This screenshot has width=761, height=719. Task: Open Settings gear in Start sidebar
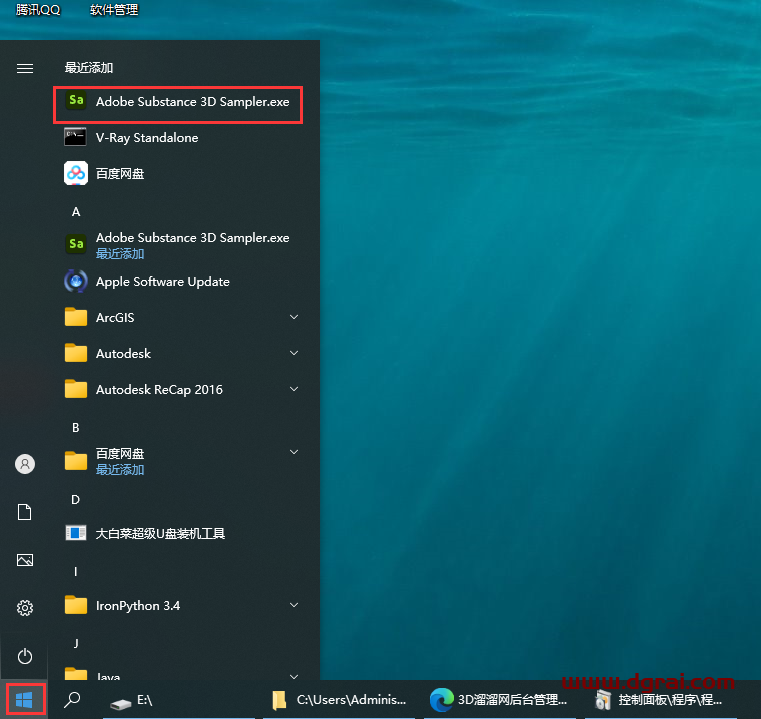click(25, 608)
